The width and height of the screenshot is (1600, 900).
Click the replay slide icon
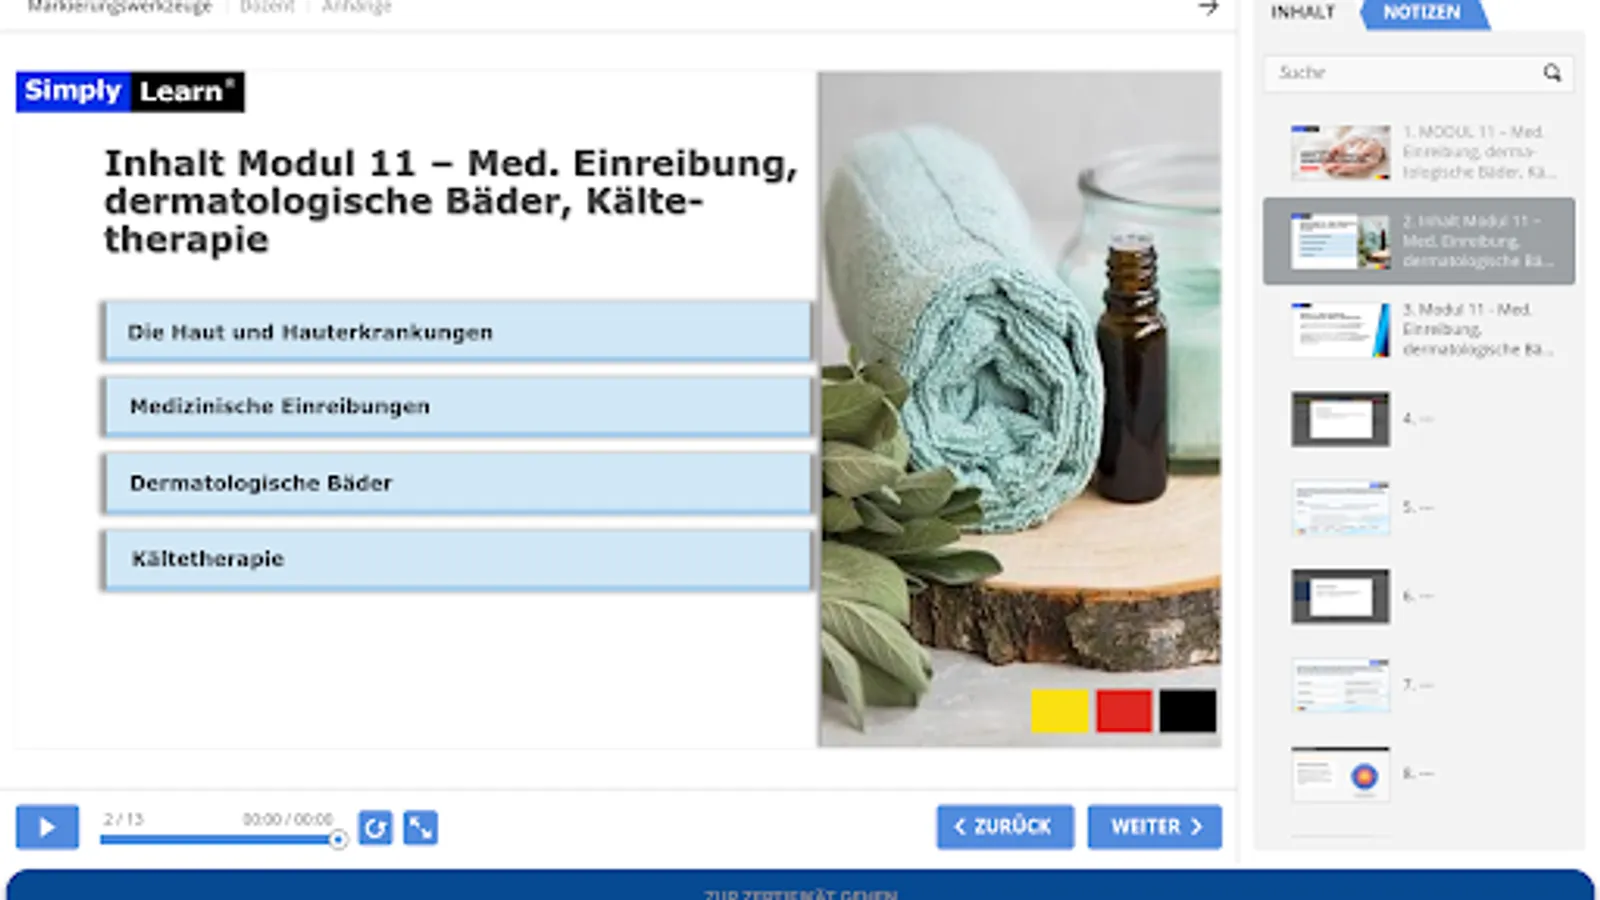[375, 828]
